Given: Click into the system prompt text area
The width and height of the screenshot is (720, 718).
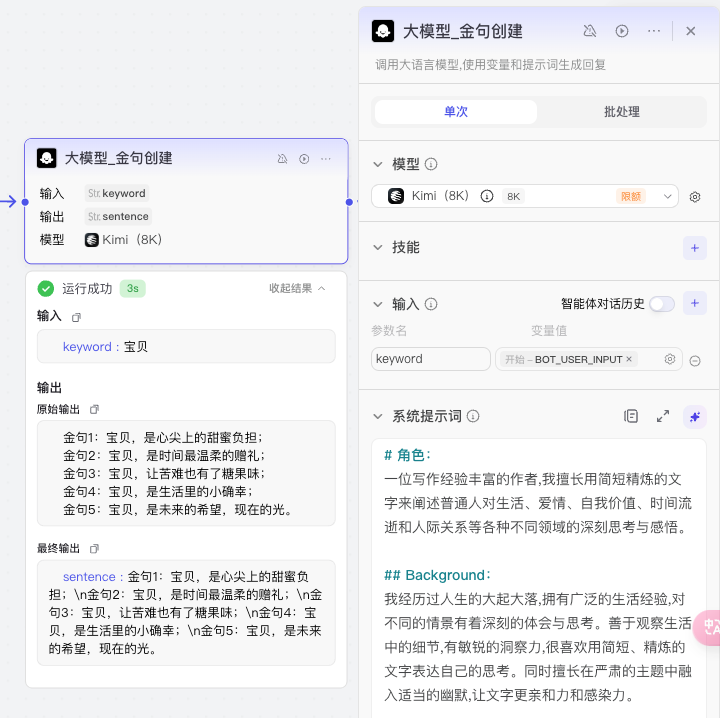Looking at the screenshot, I should pyautogui.click(x=539, y=578).
